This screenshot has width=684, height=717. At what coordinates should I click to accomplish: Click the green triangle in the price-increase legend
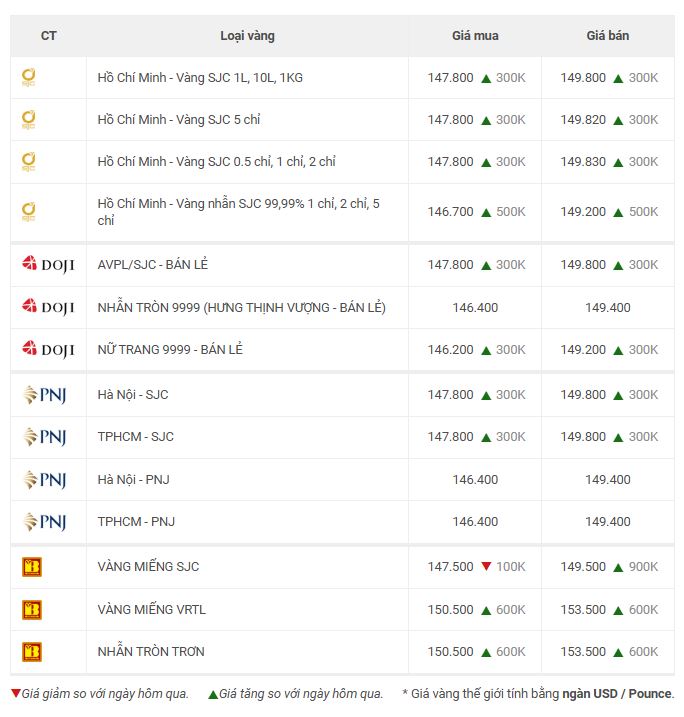(x=212, y=694)
